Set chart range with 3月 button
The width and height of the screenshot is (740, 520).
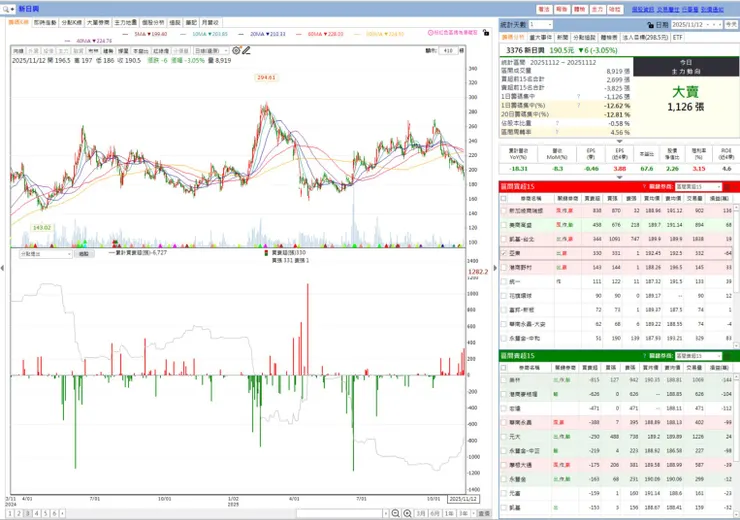[420, 513]
